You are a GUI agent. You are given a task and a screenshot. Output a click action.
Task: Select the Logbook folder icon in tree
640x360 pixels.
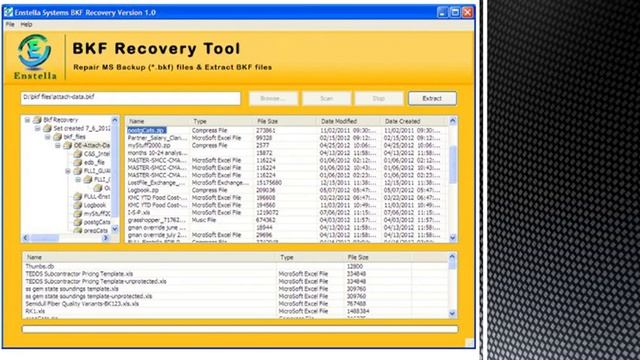click(78, 205)
